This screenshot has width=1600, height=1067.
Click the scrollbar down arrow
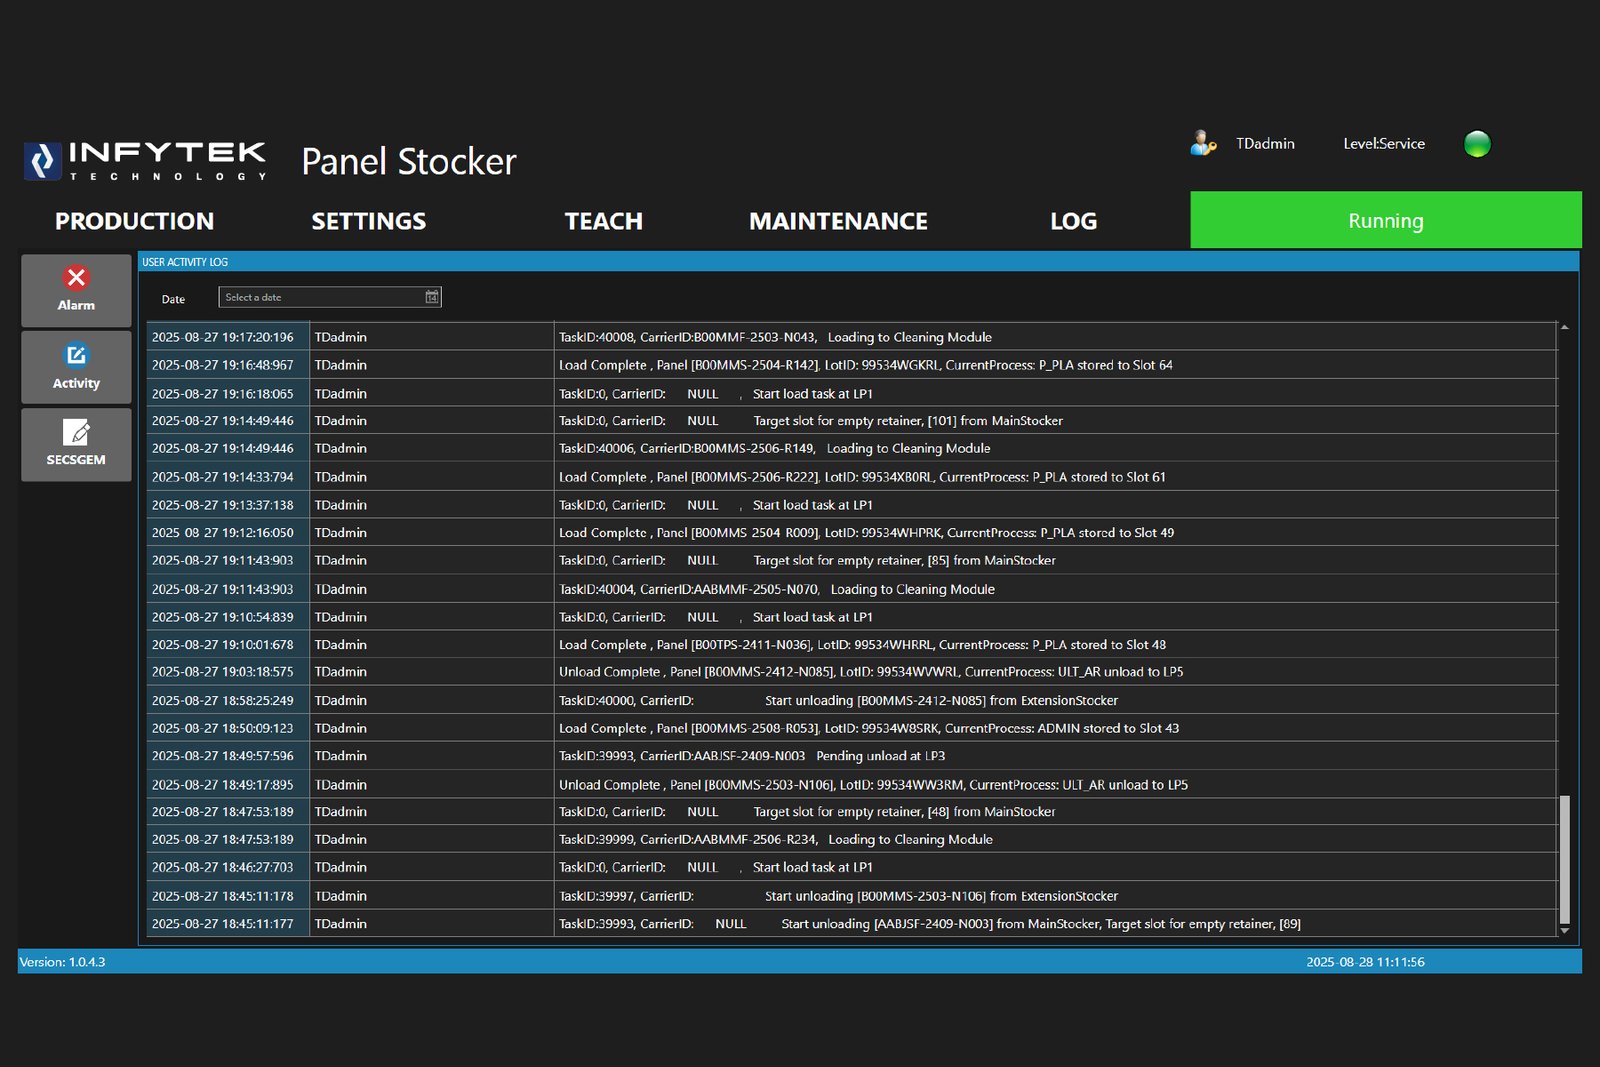(1565, 930)
